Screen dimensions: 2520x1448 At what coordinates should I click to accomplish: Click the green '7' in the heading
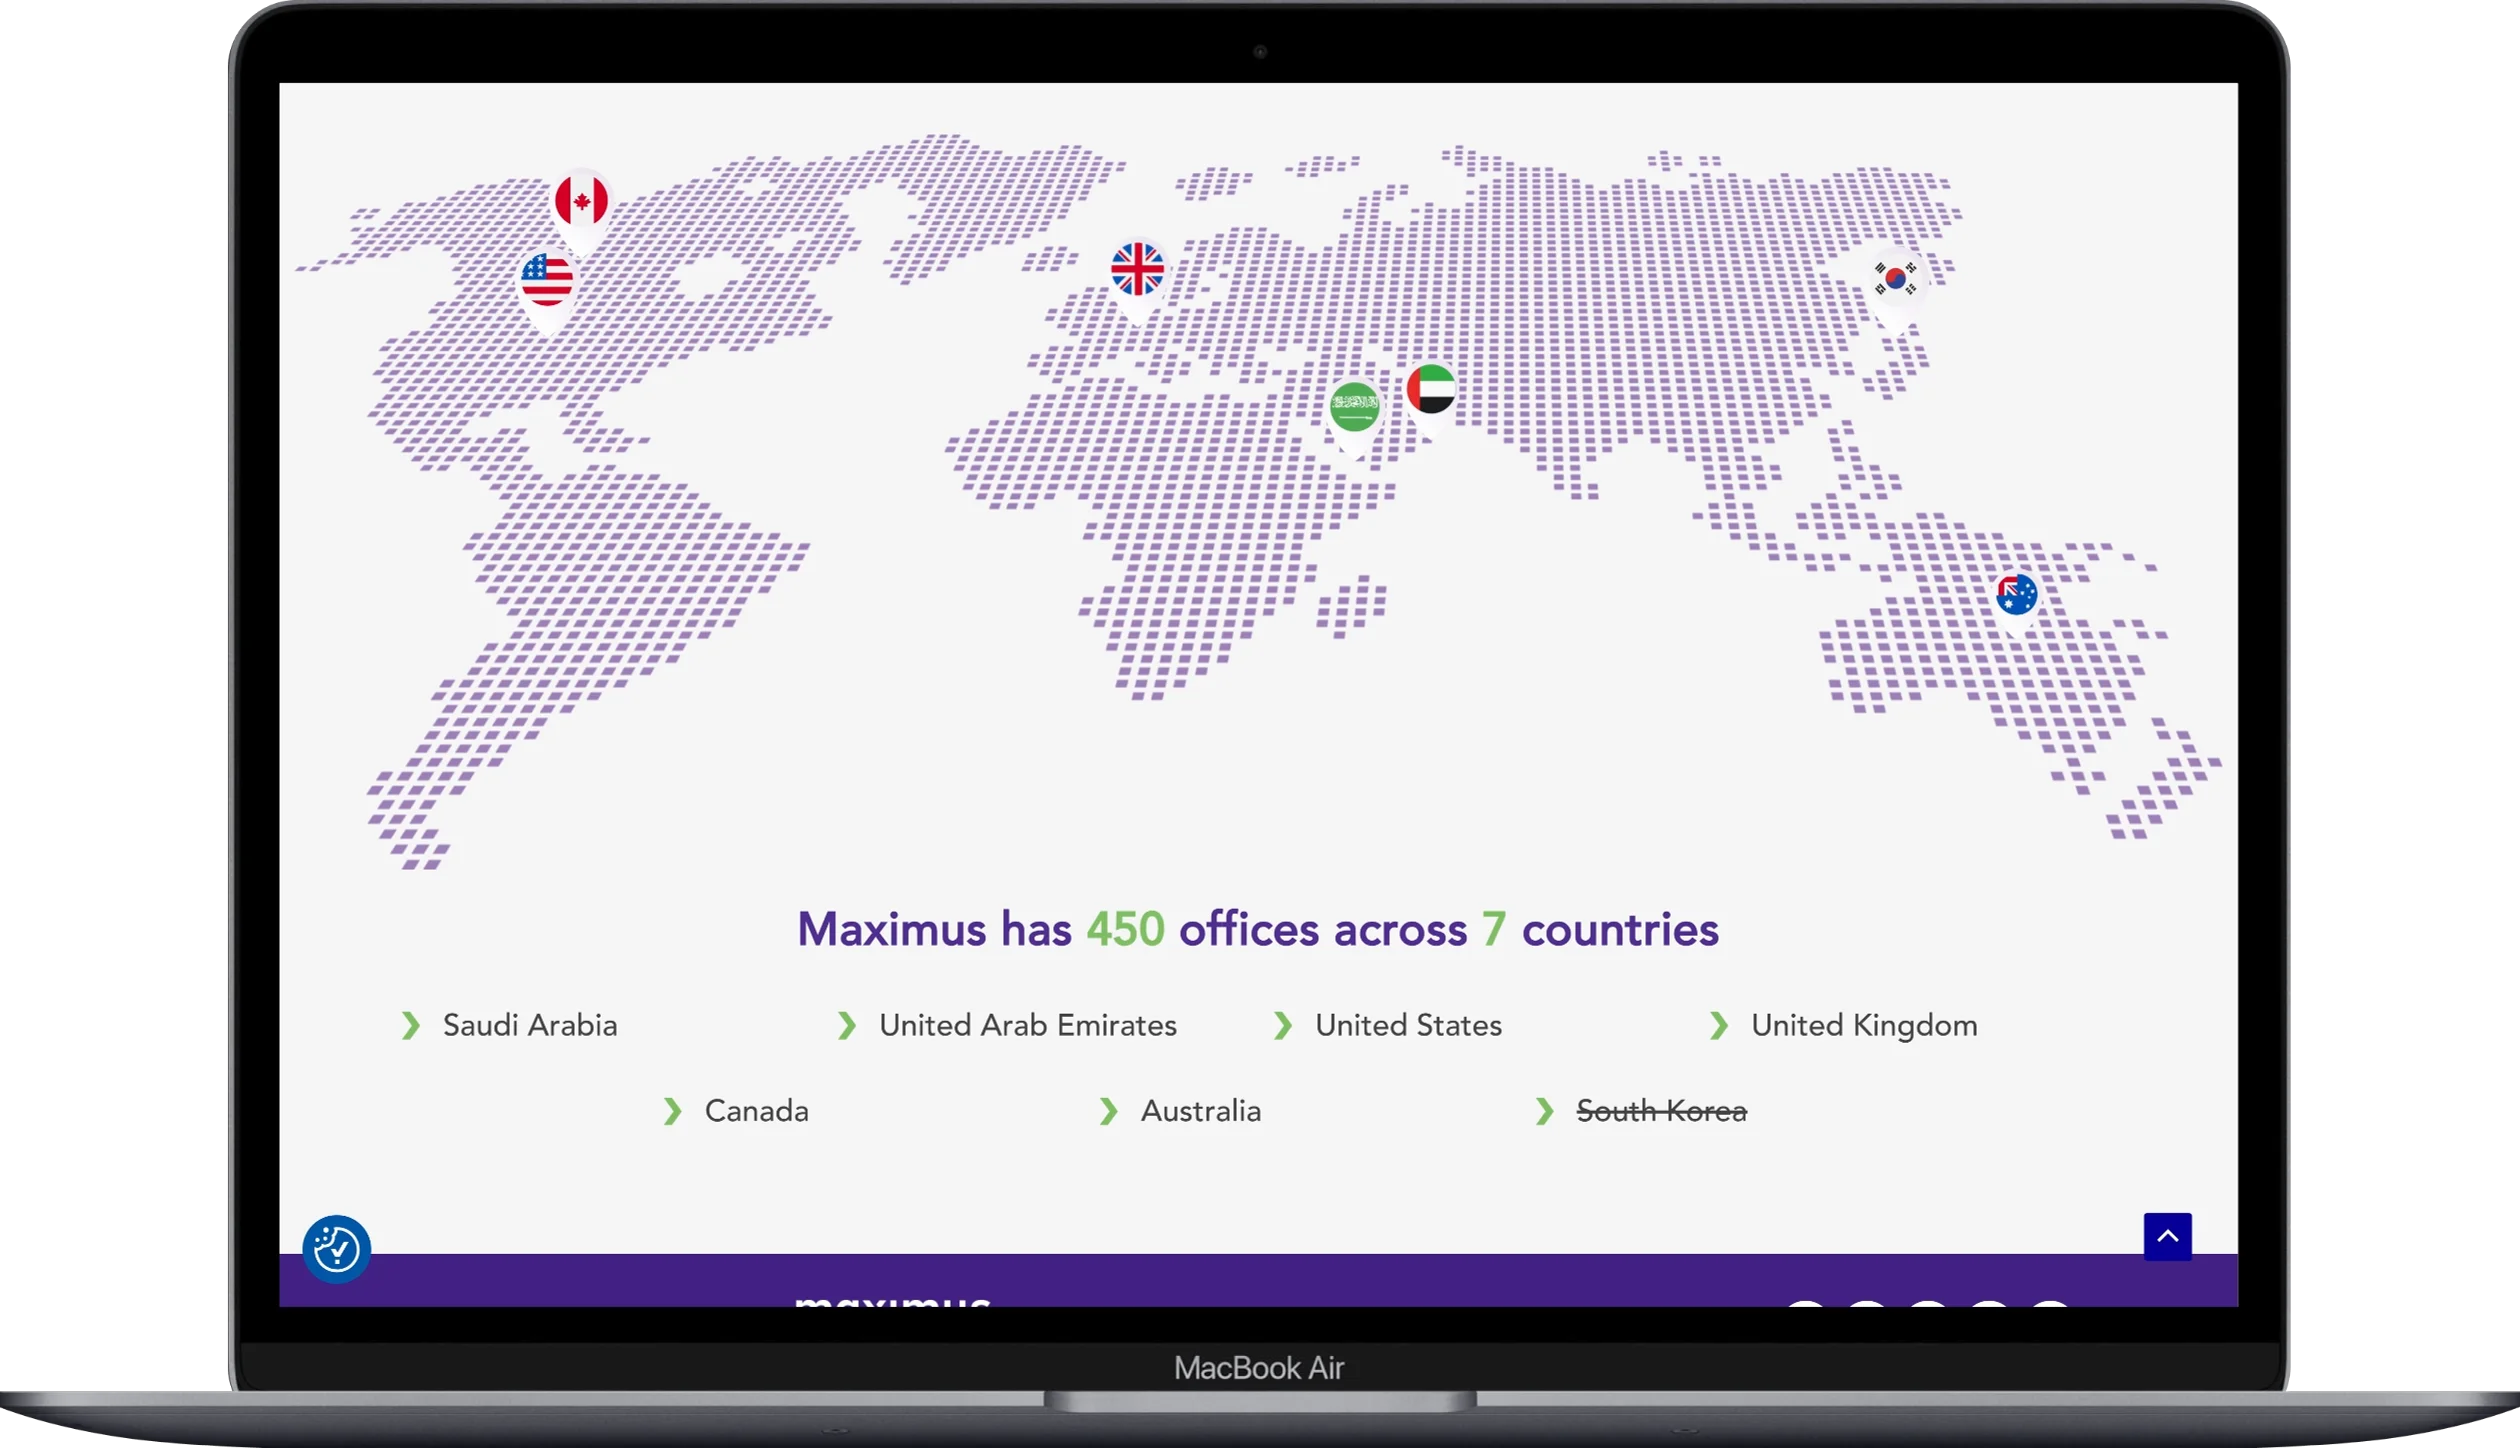(x=1494, y=930)
